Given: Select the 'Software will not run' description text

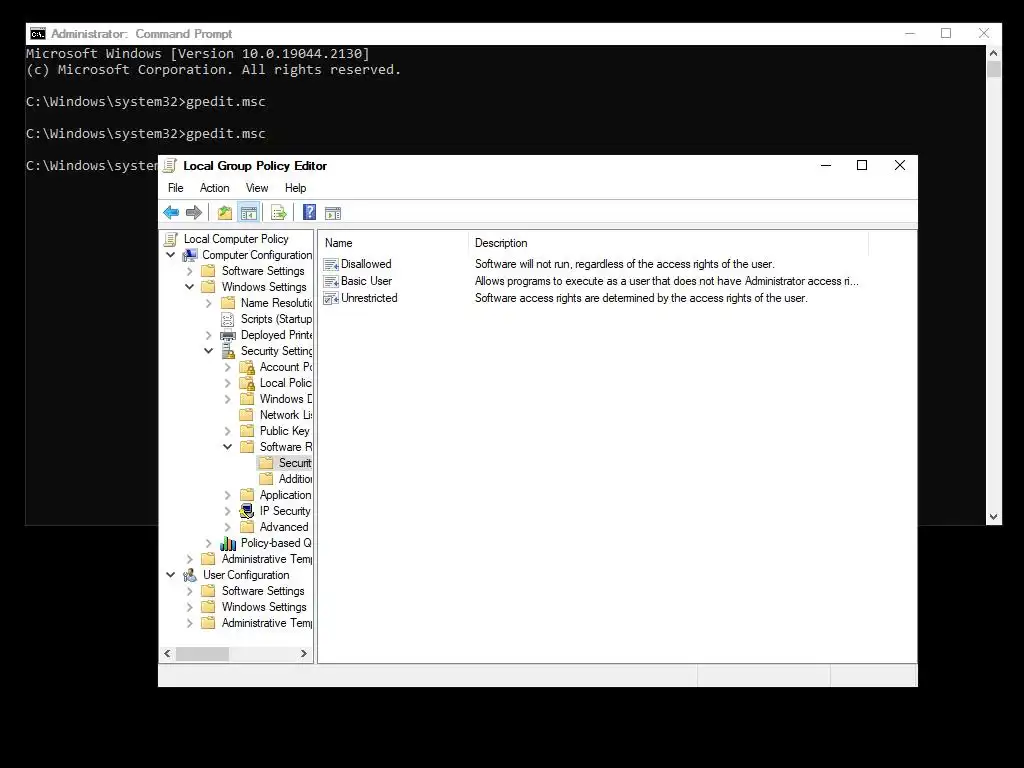Looking at the screenshot, I should point(624,264).
